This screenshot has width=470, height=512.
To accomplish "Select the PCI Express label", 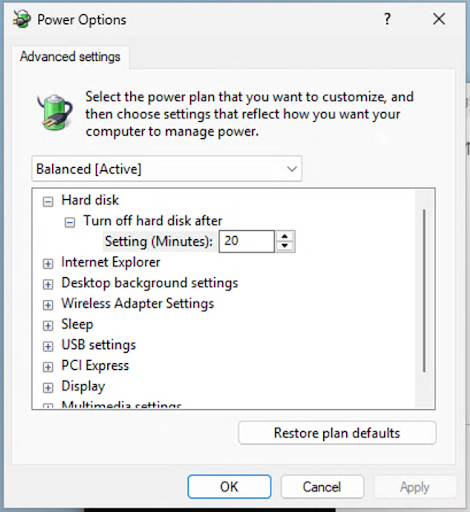I will click(x=95, y=366).
